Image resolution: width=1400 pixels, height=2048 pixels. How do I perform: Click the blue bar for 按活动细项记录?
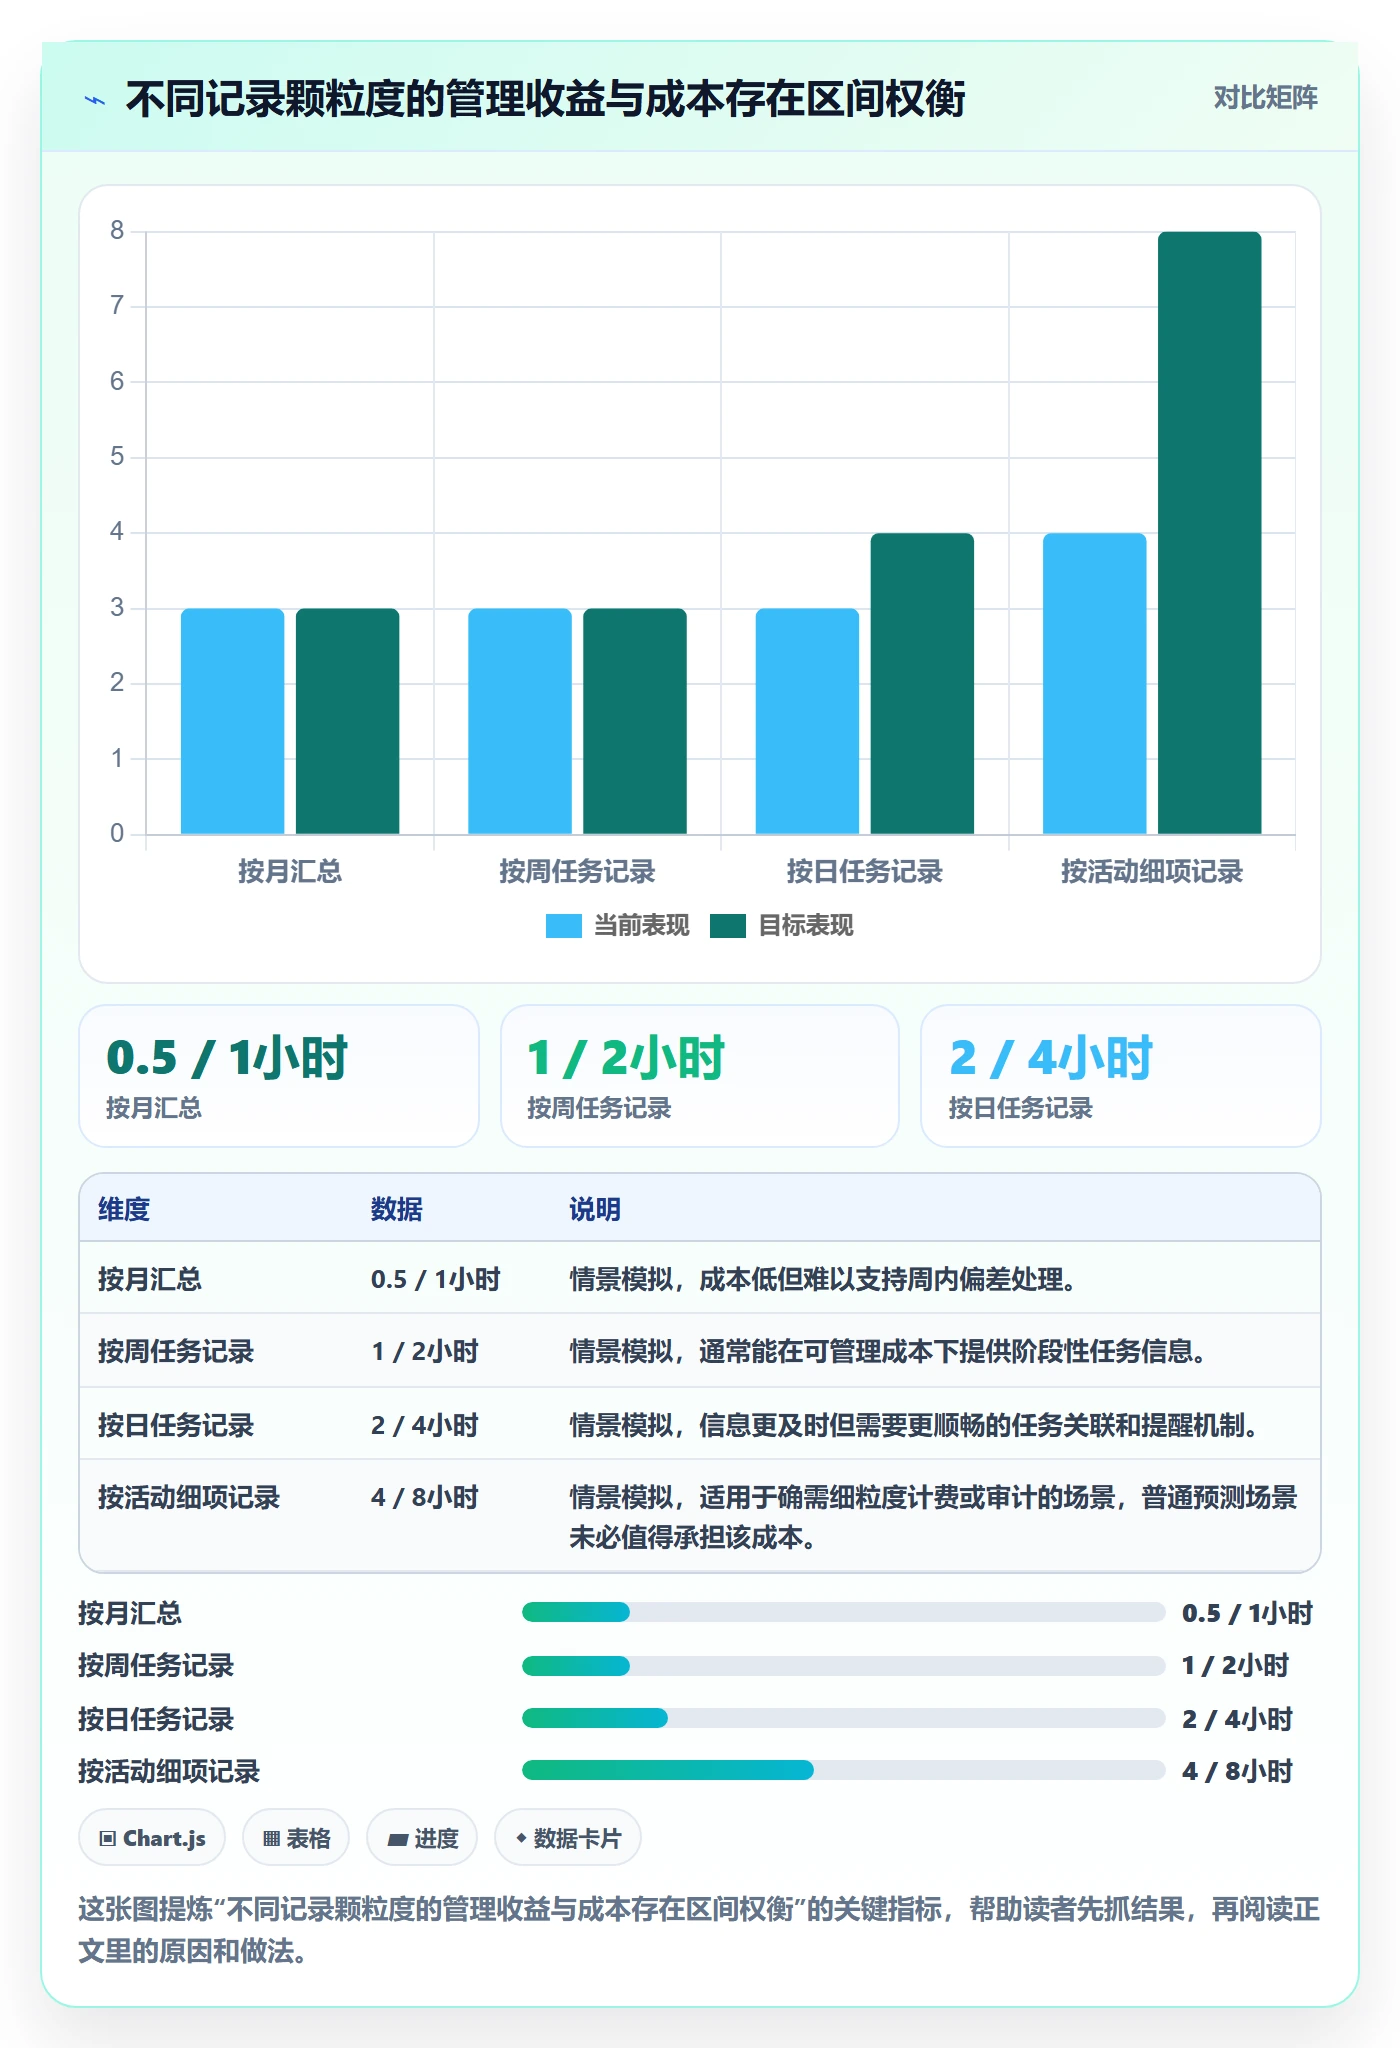coord(1095,684)
